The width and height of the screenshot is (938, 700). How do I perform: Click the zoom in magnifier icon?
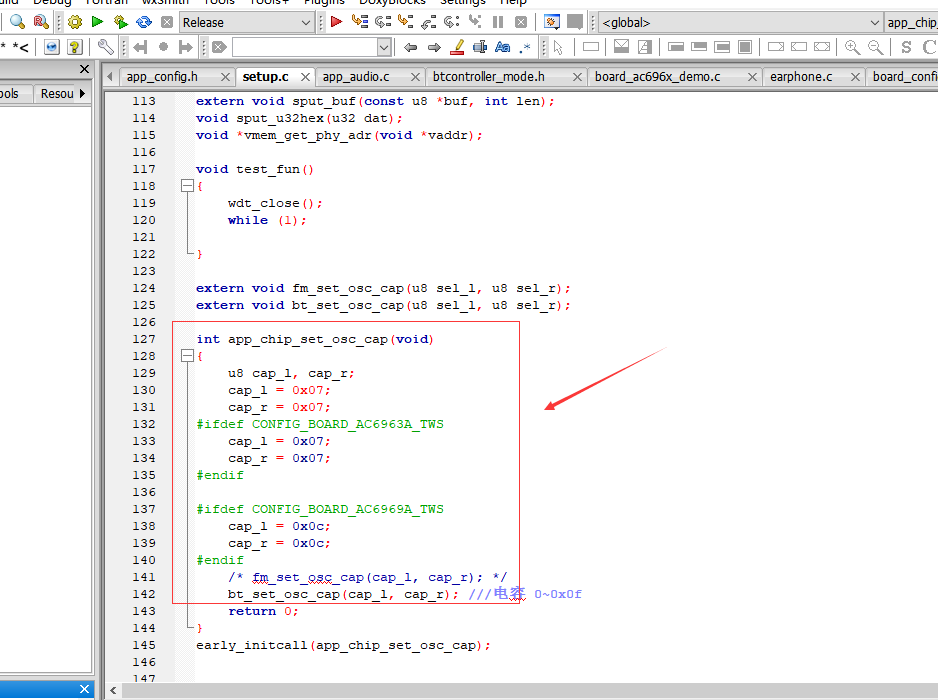coord(852,47)
